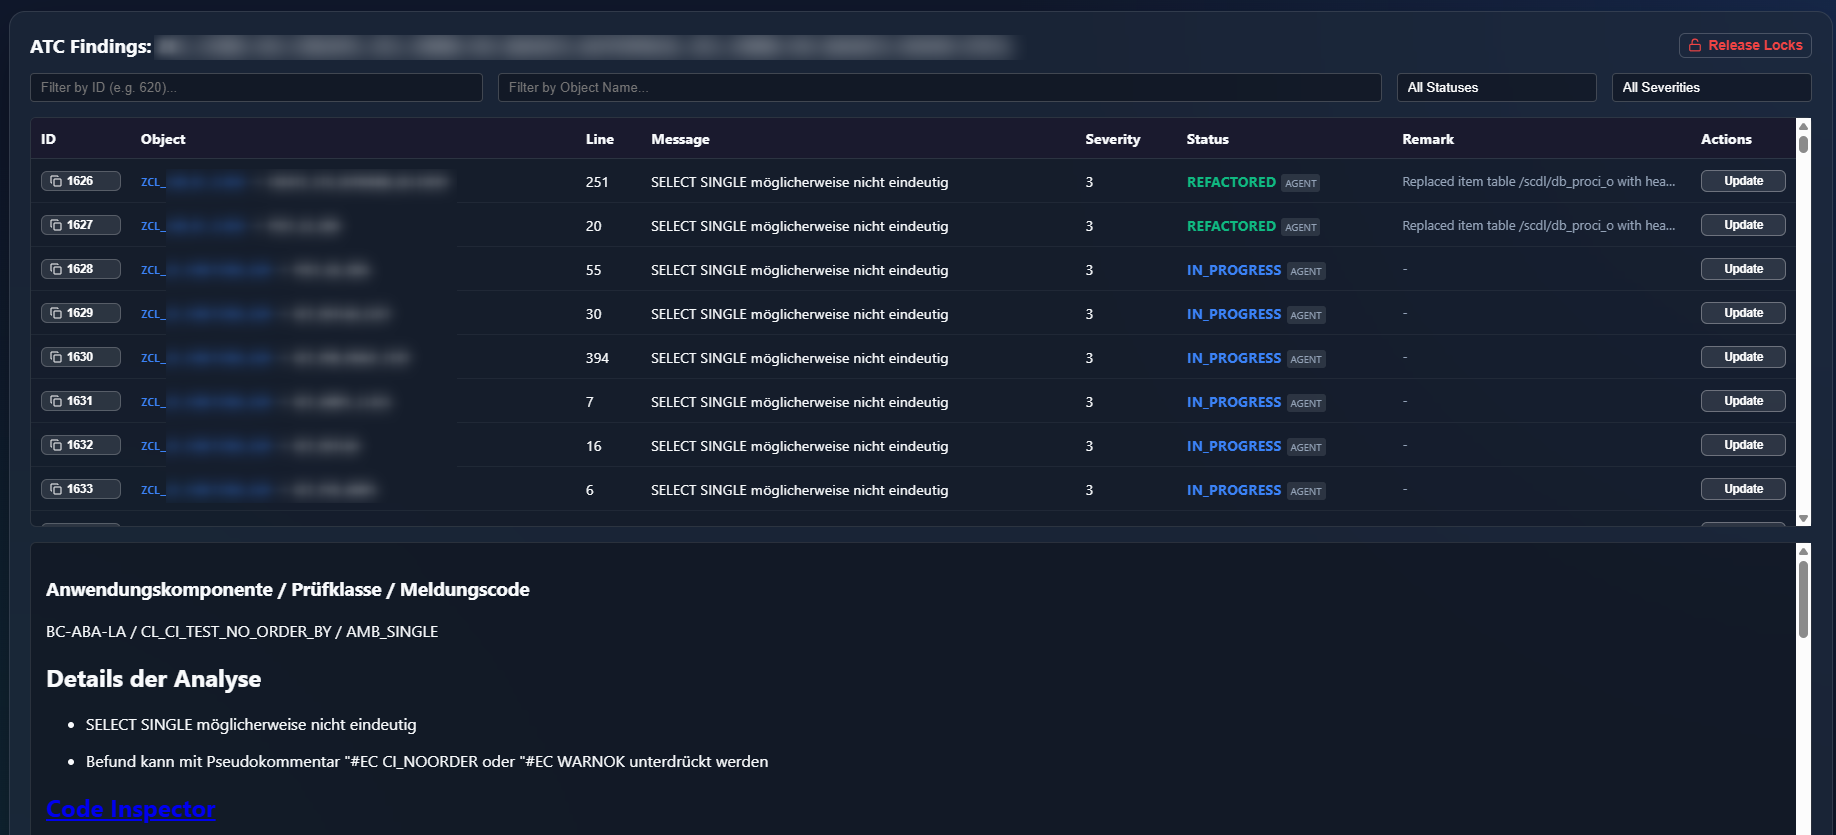Viewport: 1836px width, 835px height.
Task: Click Update for finding 1627
Action: (x=1743, y=225)
